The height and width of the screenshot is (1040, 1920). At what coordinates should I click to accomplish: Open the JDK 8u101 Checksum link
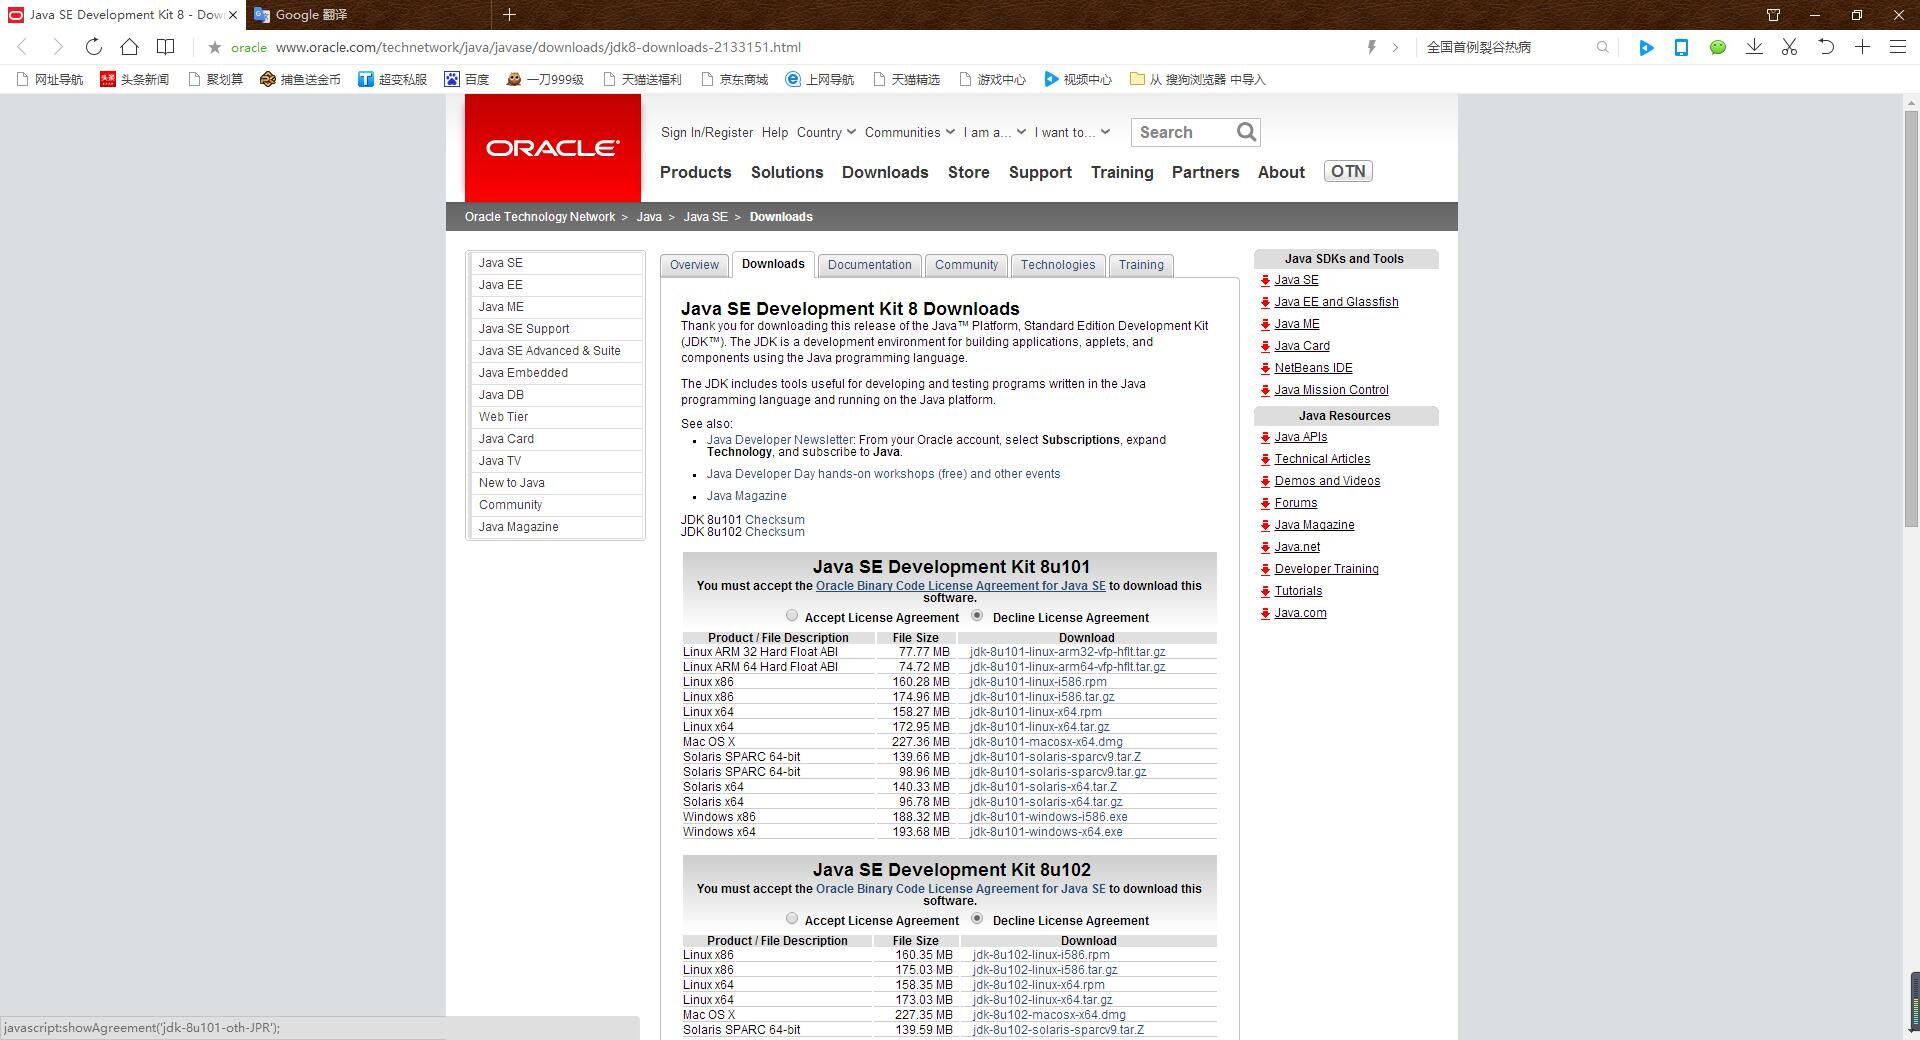click(x=774, y=520)
